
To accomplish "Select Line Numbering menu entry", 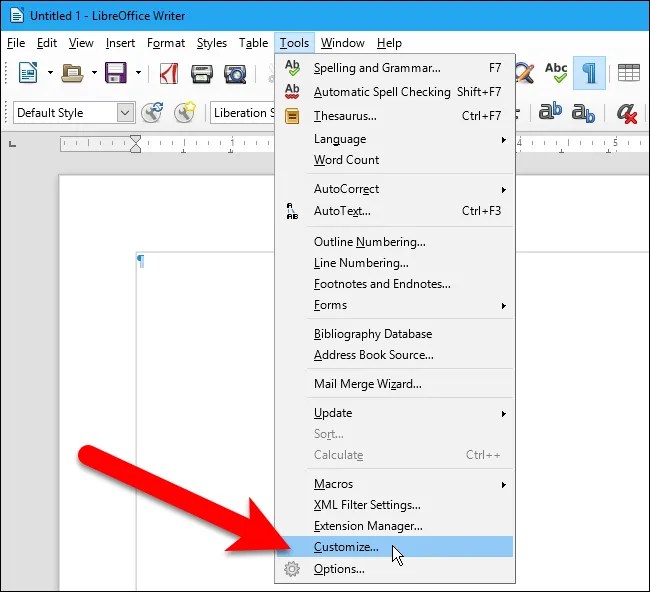I will [x=395, y=263].
